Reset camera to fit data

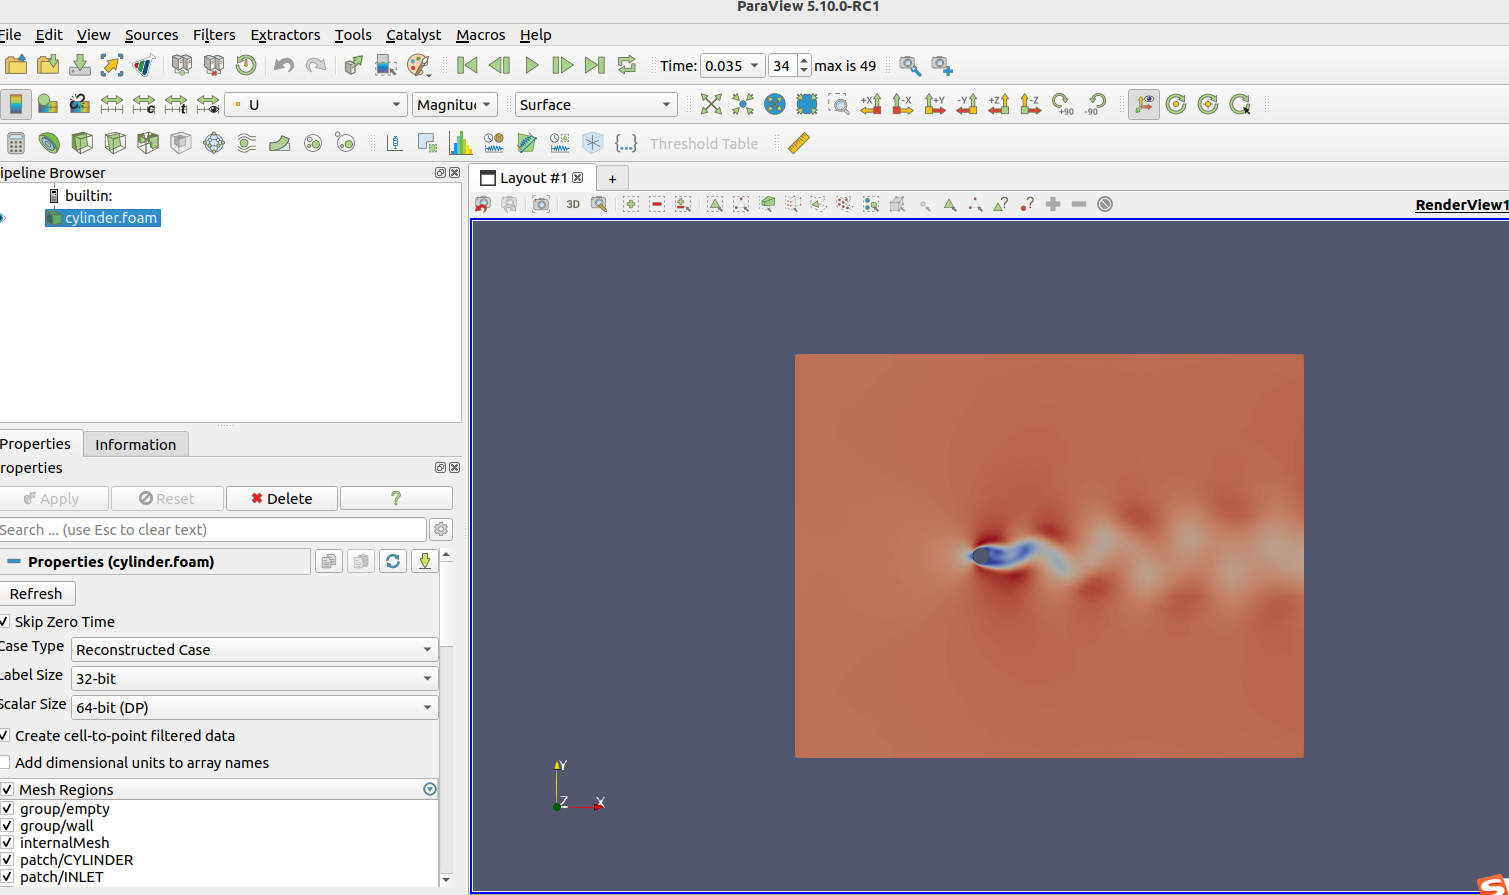coord(711,104)
